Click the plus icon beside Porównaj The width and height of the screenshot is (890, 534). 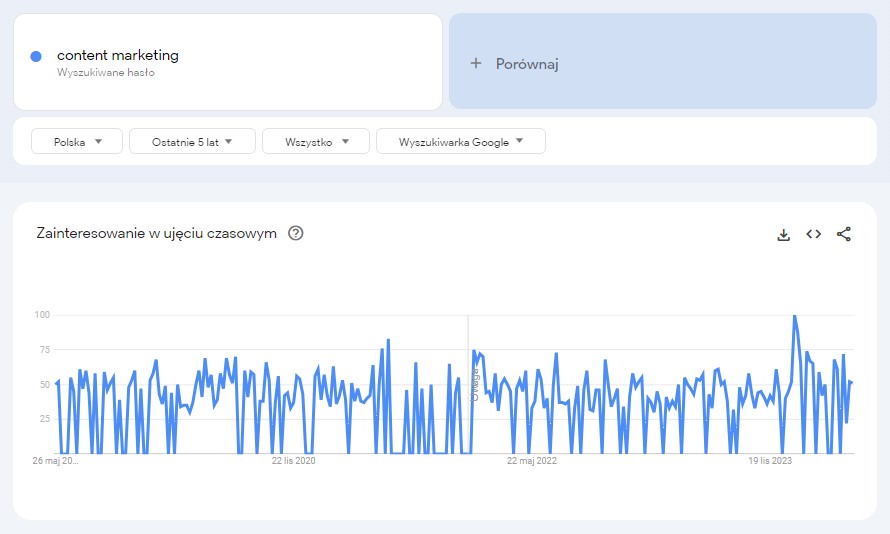point(476,63)
